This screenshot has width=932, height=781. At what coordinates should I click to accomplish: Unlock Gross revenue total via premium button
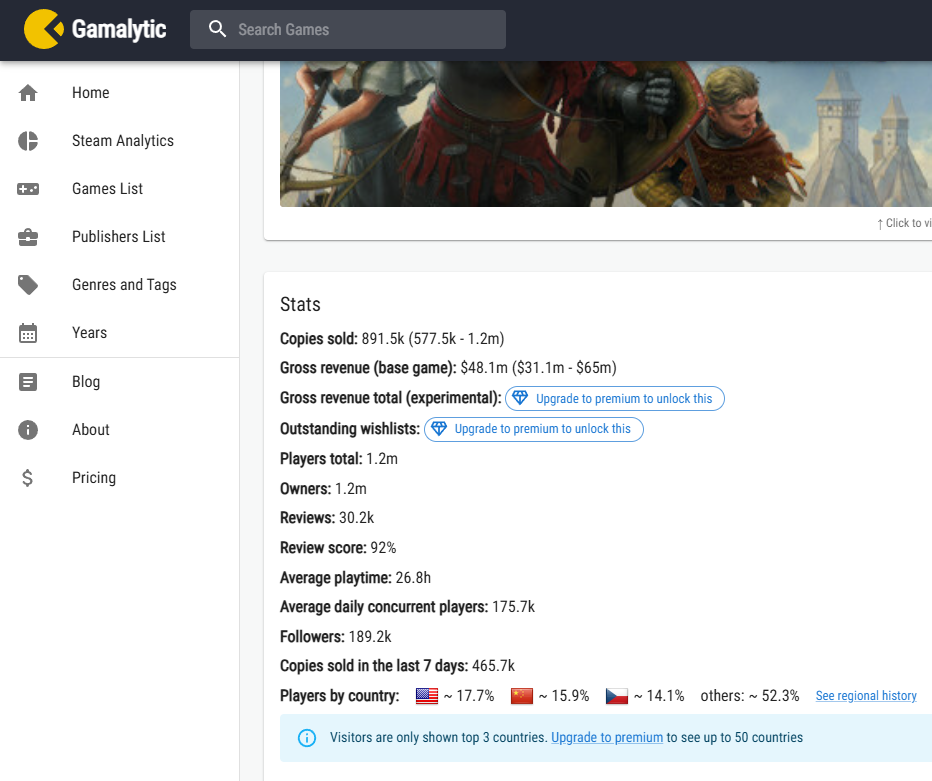pyautogui.click(x=615, y=398)
